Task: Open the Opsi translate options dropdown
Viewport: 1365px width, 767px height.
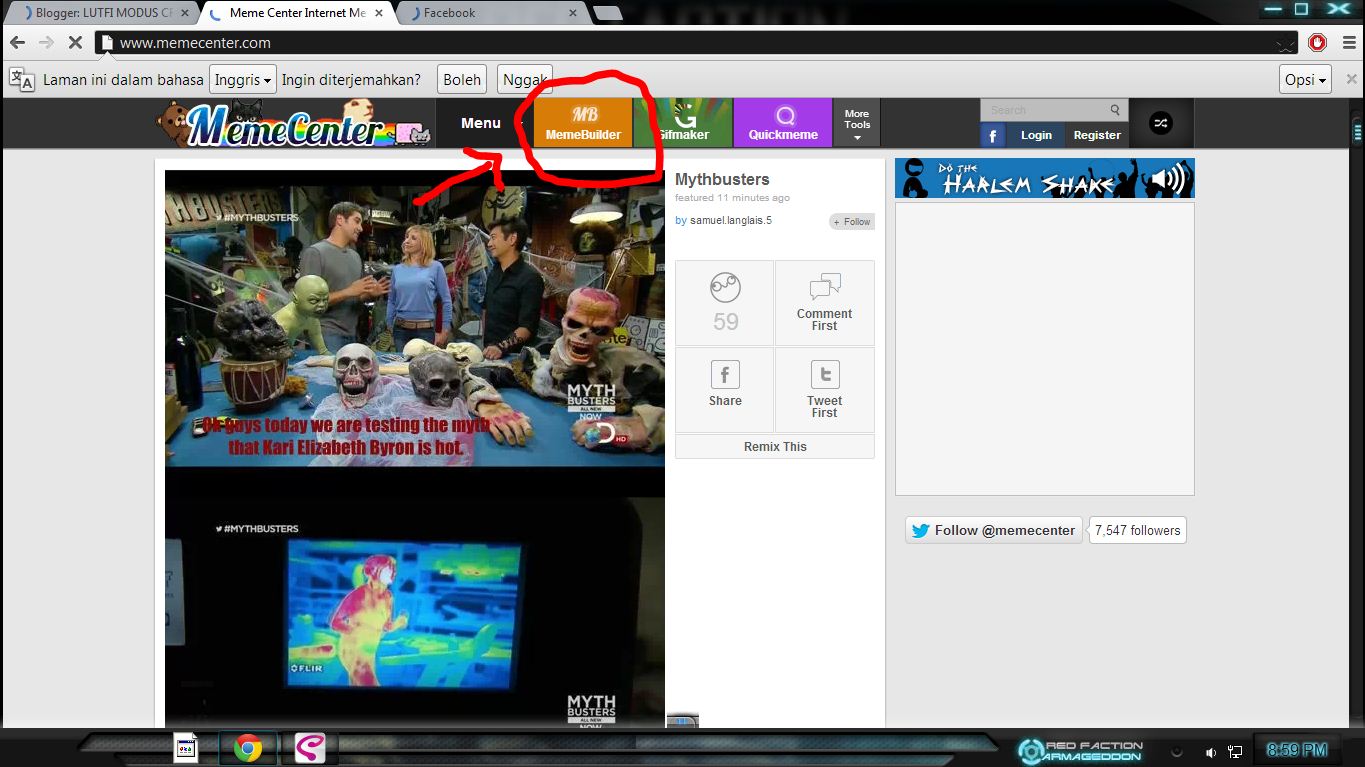Action: click(x=1306, y=80)
